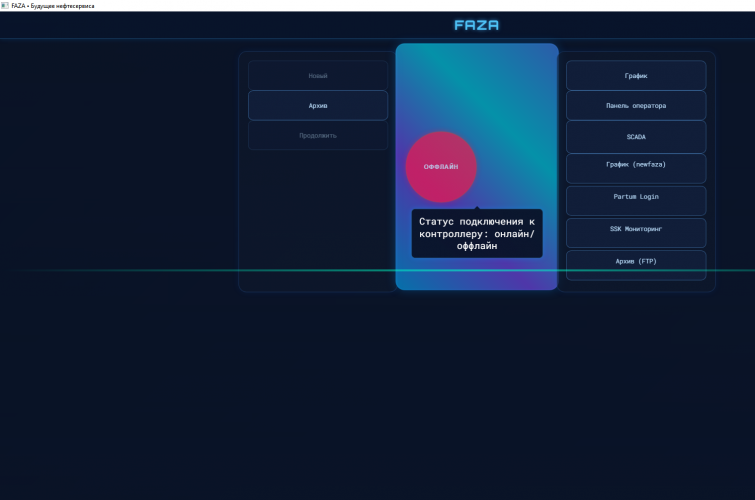The width and height of the screenshot is (755, 500).
Task: Select Partum Login
Action: (x=636, y=197)
